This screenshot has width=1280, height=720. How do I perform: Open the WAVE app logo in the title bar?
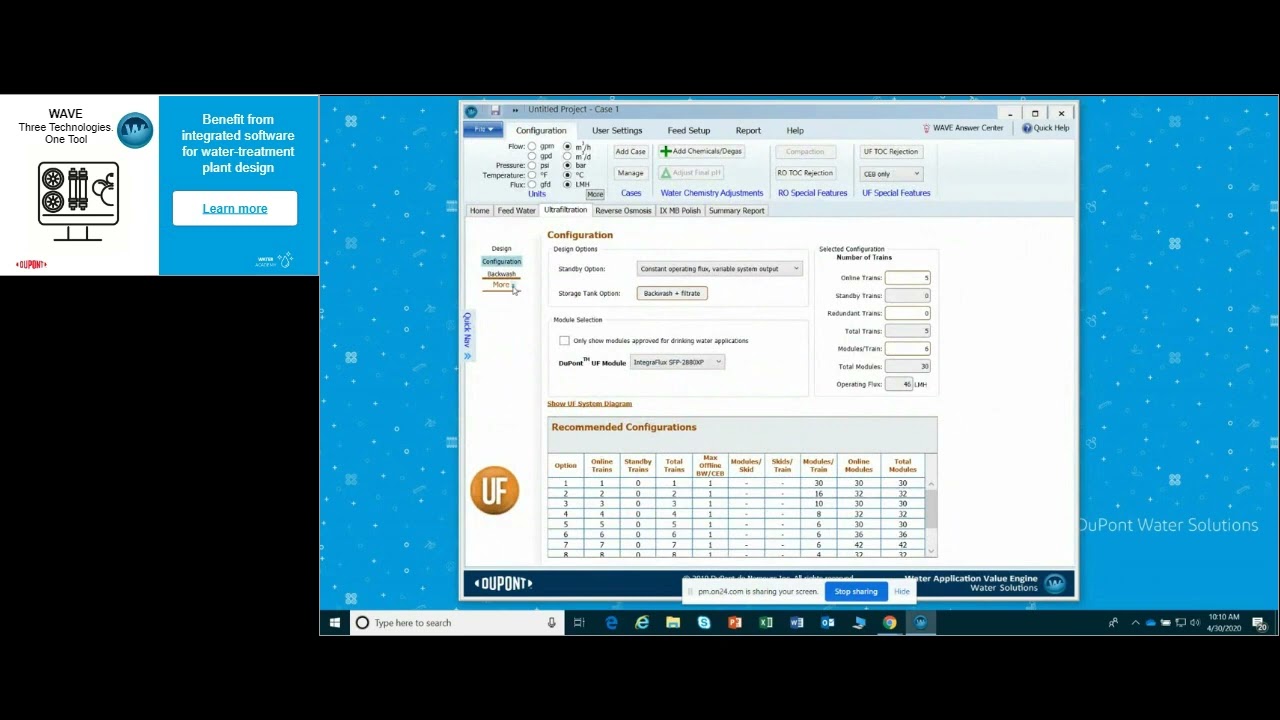coord(471,110)
